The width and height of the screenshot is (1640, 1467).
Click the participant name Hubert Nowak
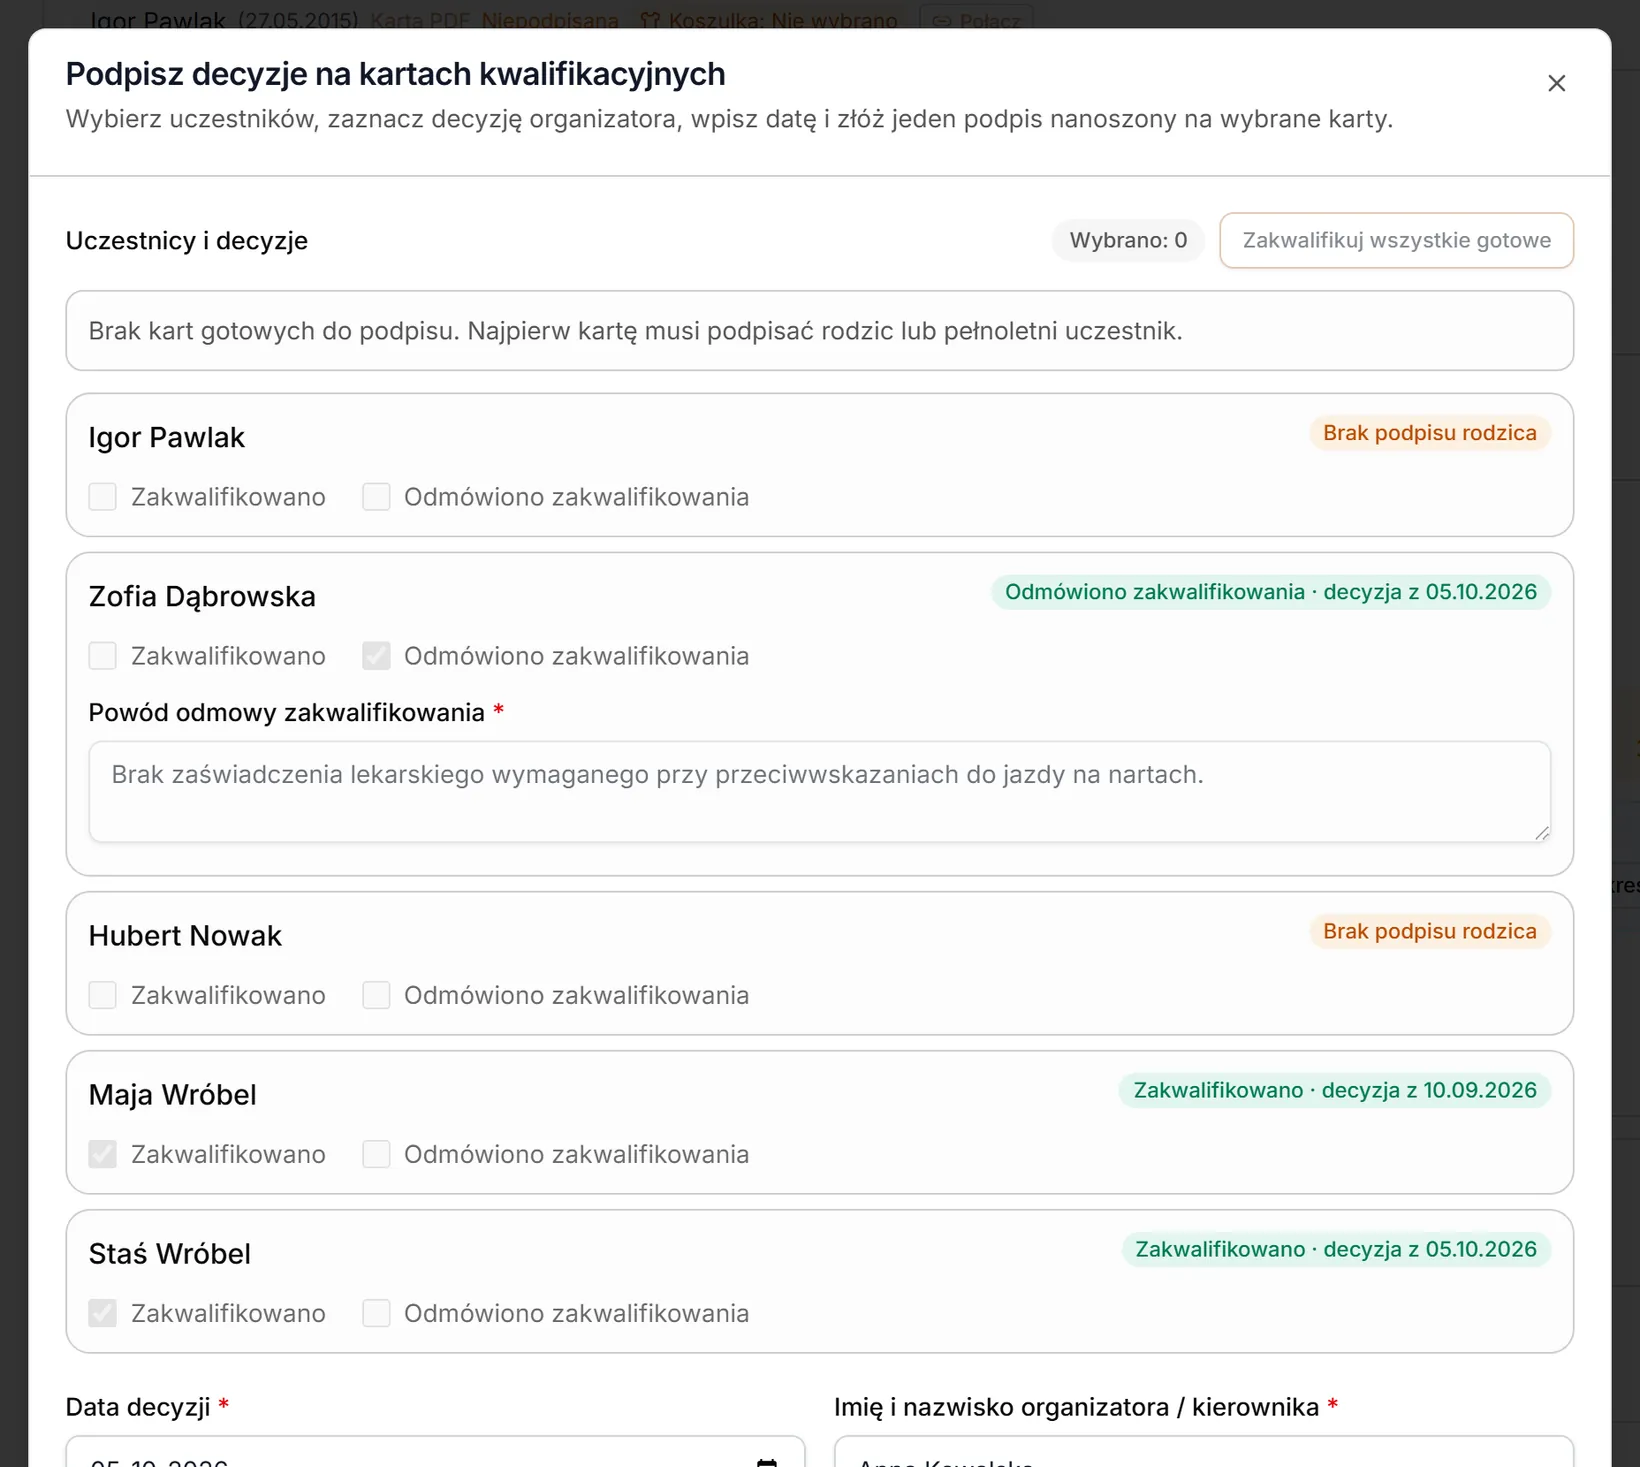point(185,936)
